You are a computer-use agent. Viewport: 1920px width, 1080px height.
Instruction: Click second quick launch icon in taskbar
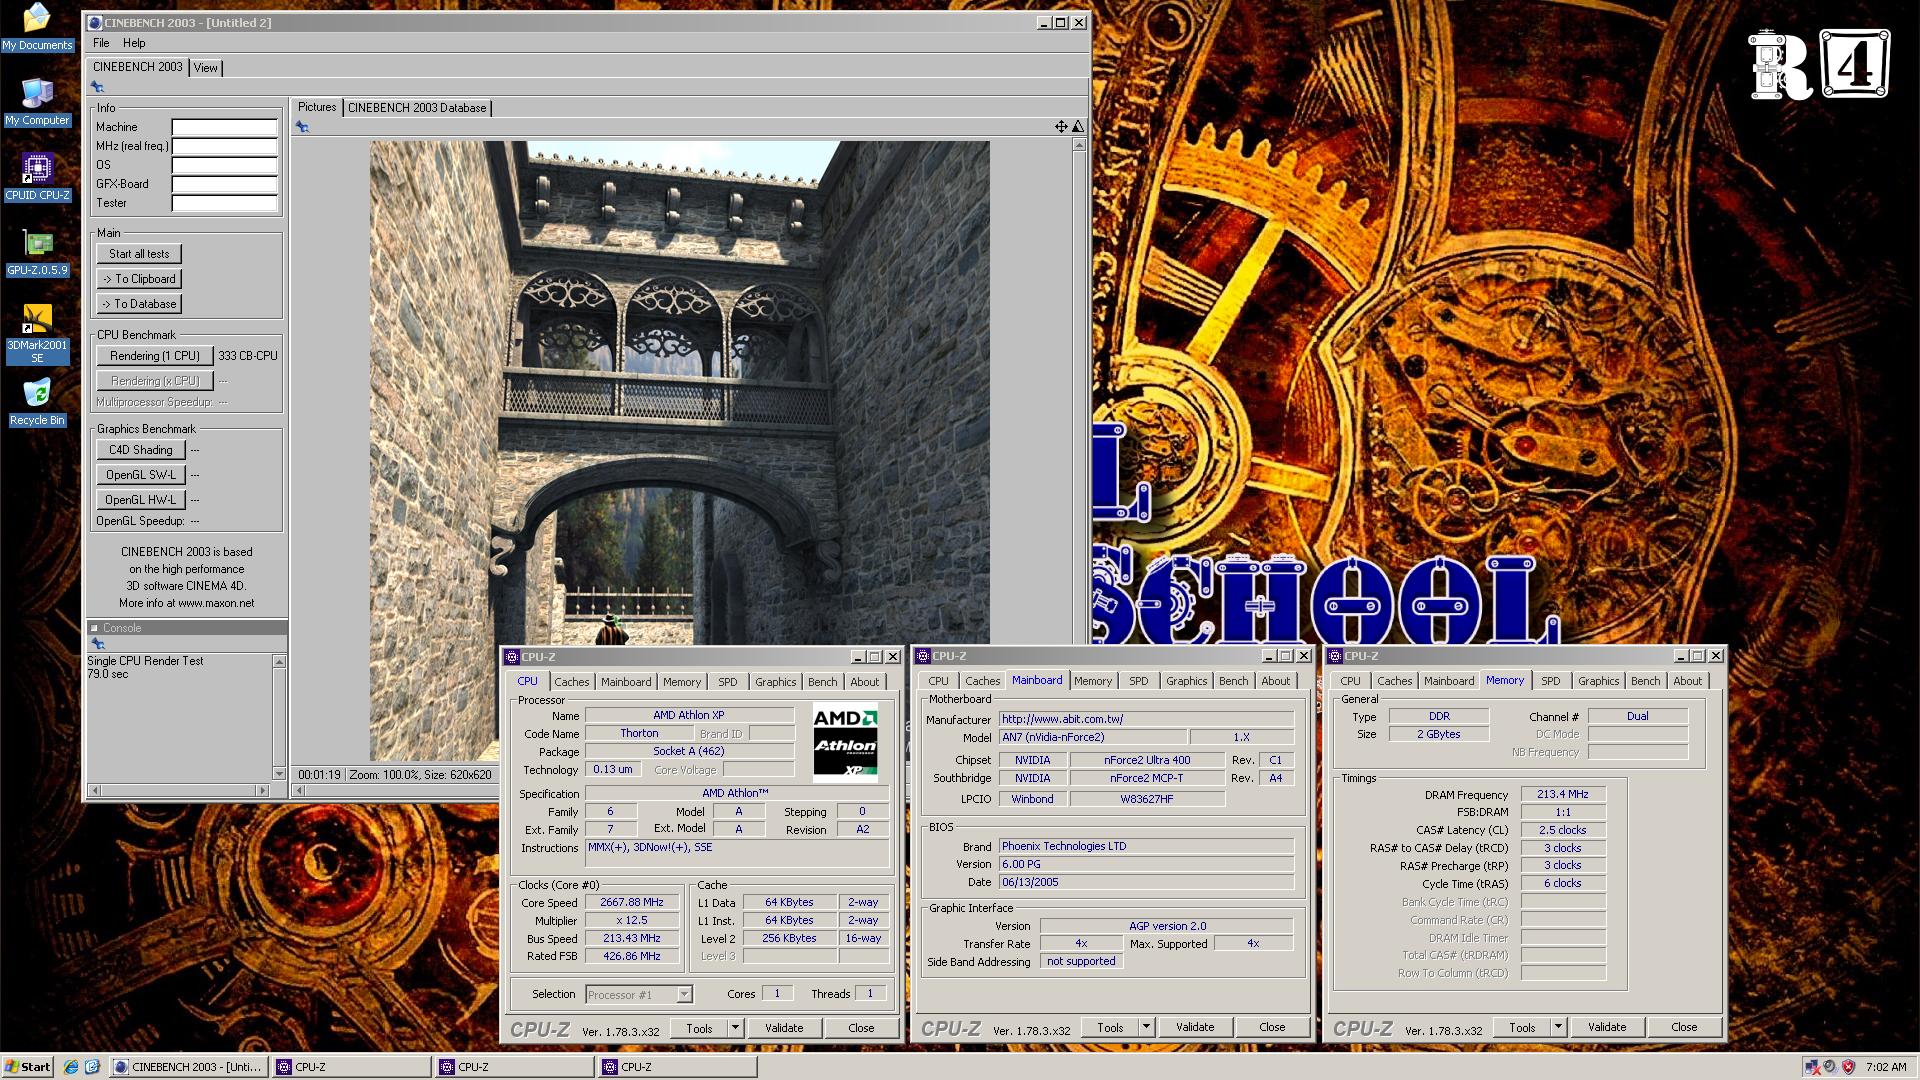pos(92,1067)
